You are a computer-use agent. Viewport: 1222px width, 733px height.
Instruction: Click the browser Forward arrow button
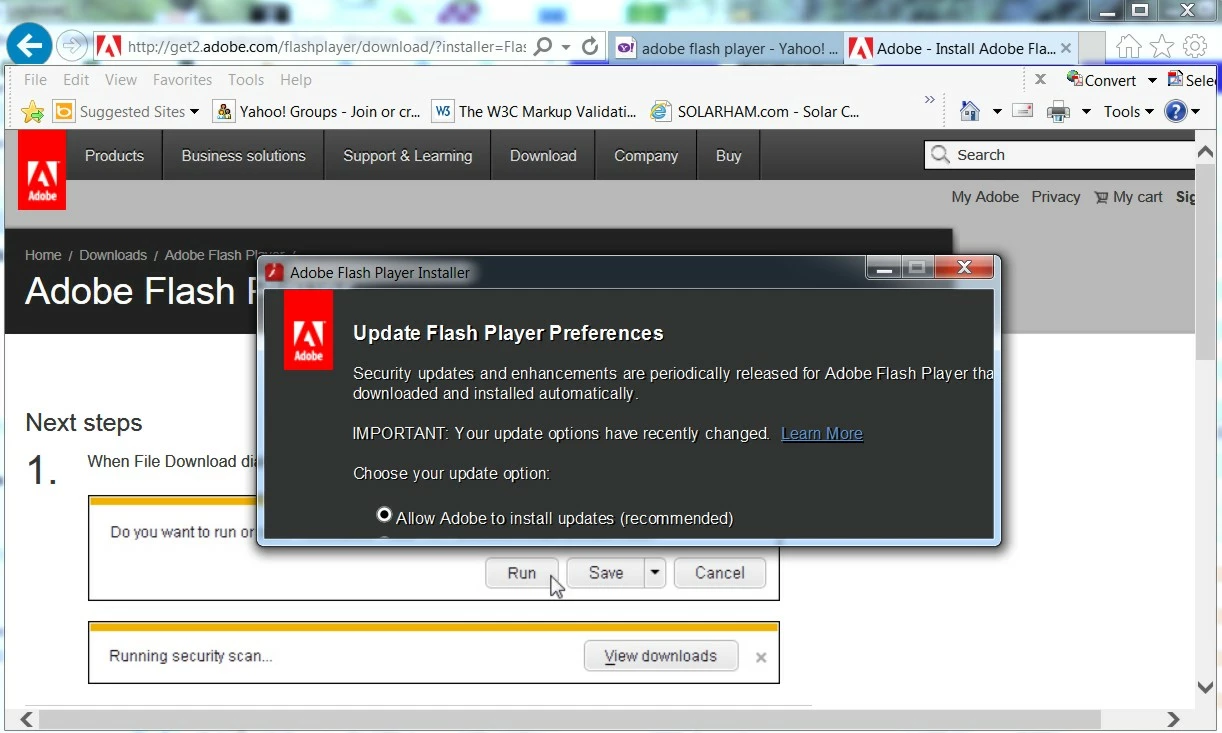(x=72, y=45)
